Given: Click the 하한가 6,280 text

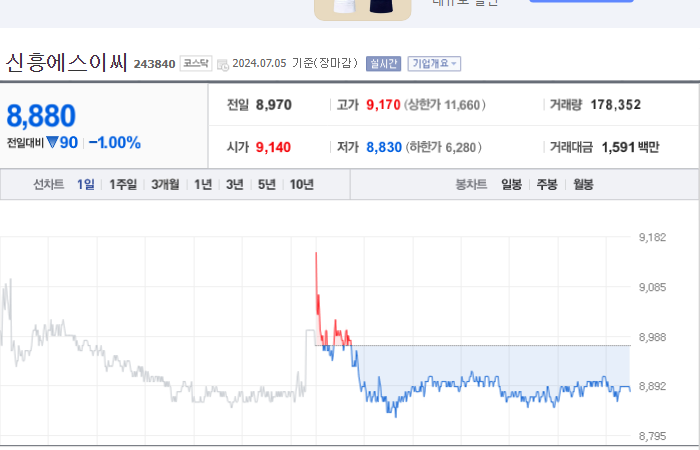Looking at the screenshot, I should [x=444, y=147].
